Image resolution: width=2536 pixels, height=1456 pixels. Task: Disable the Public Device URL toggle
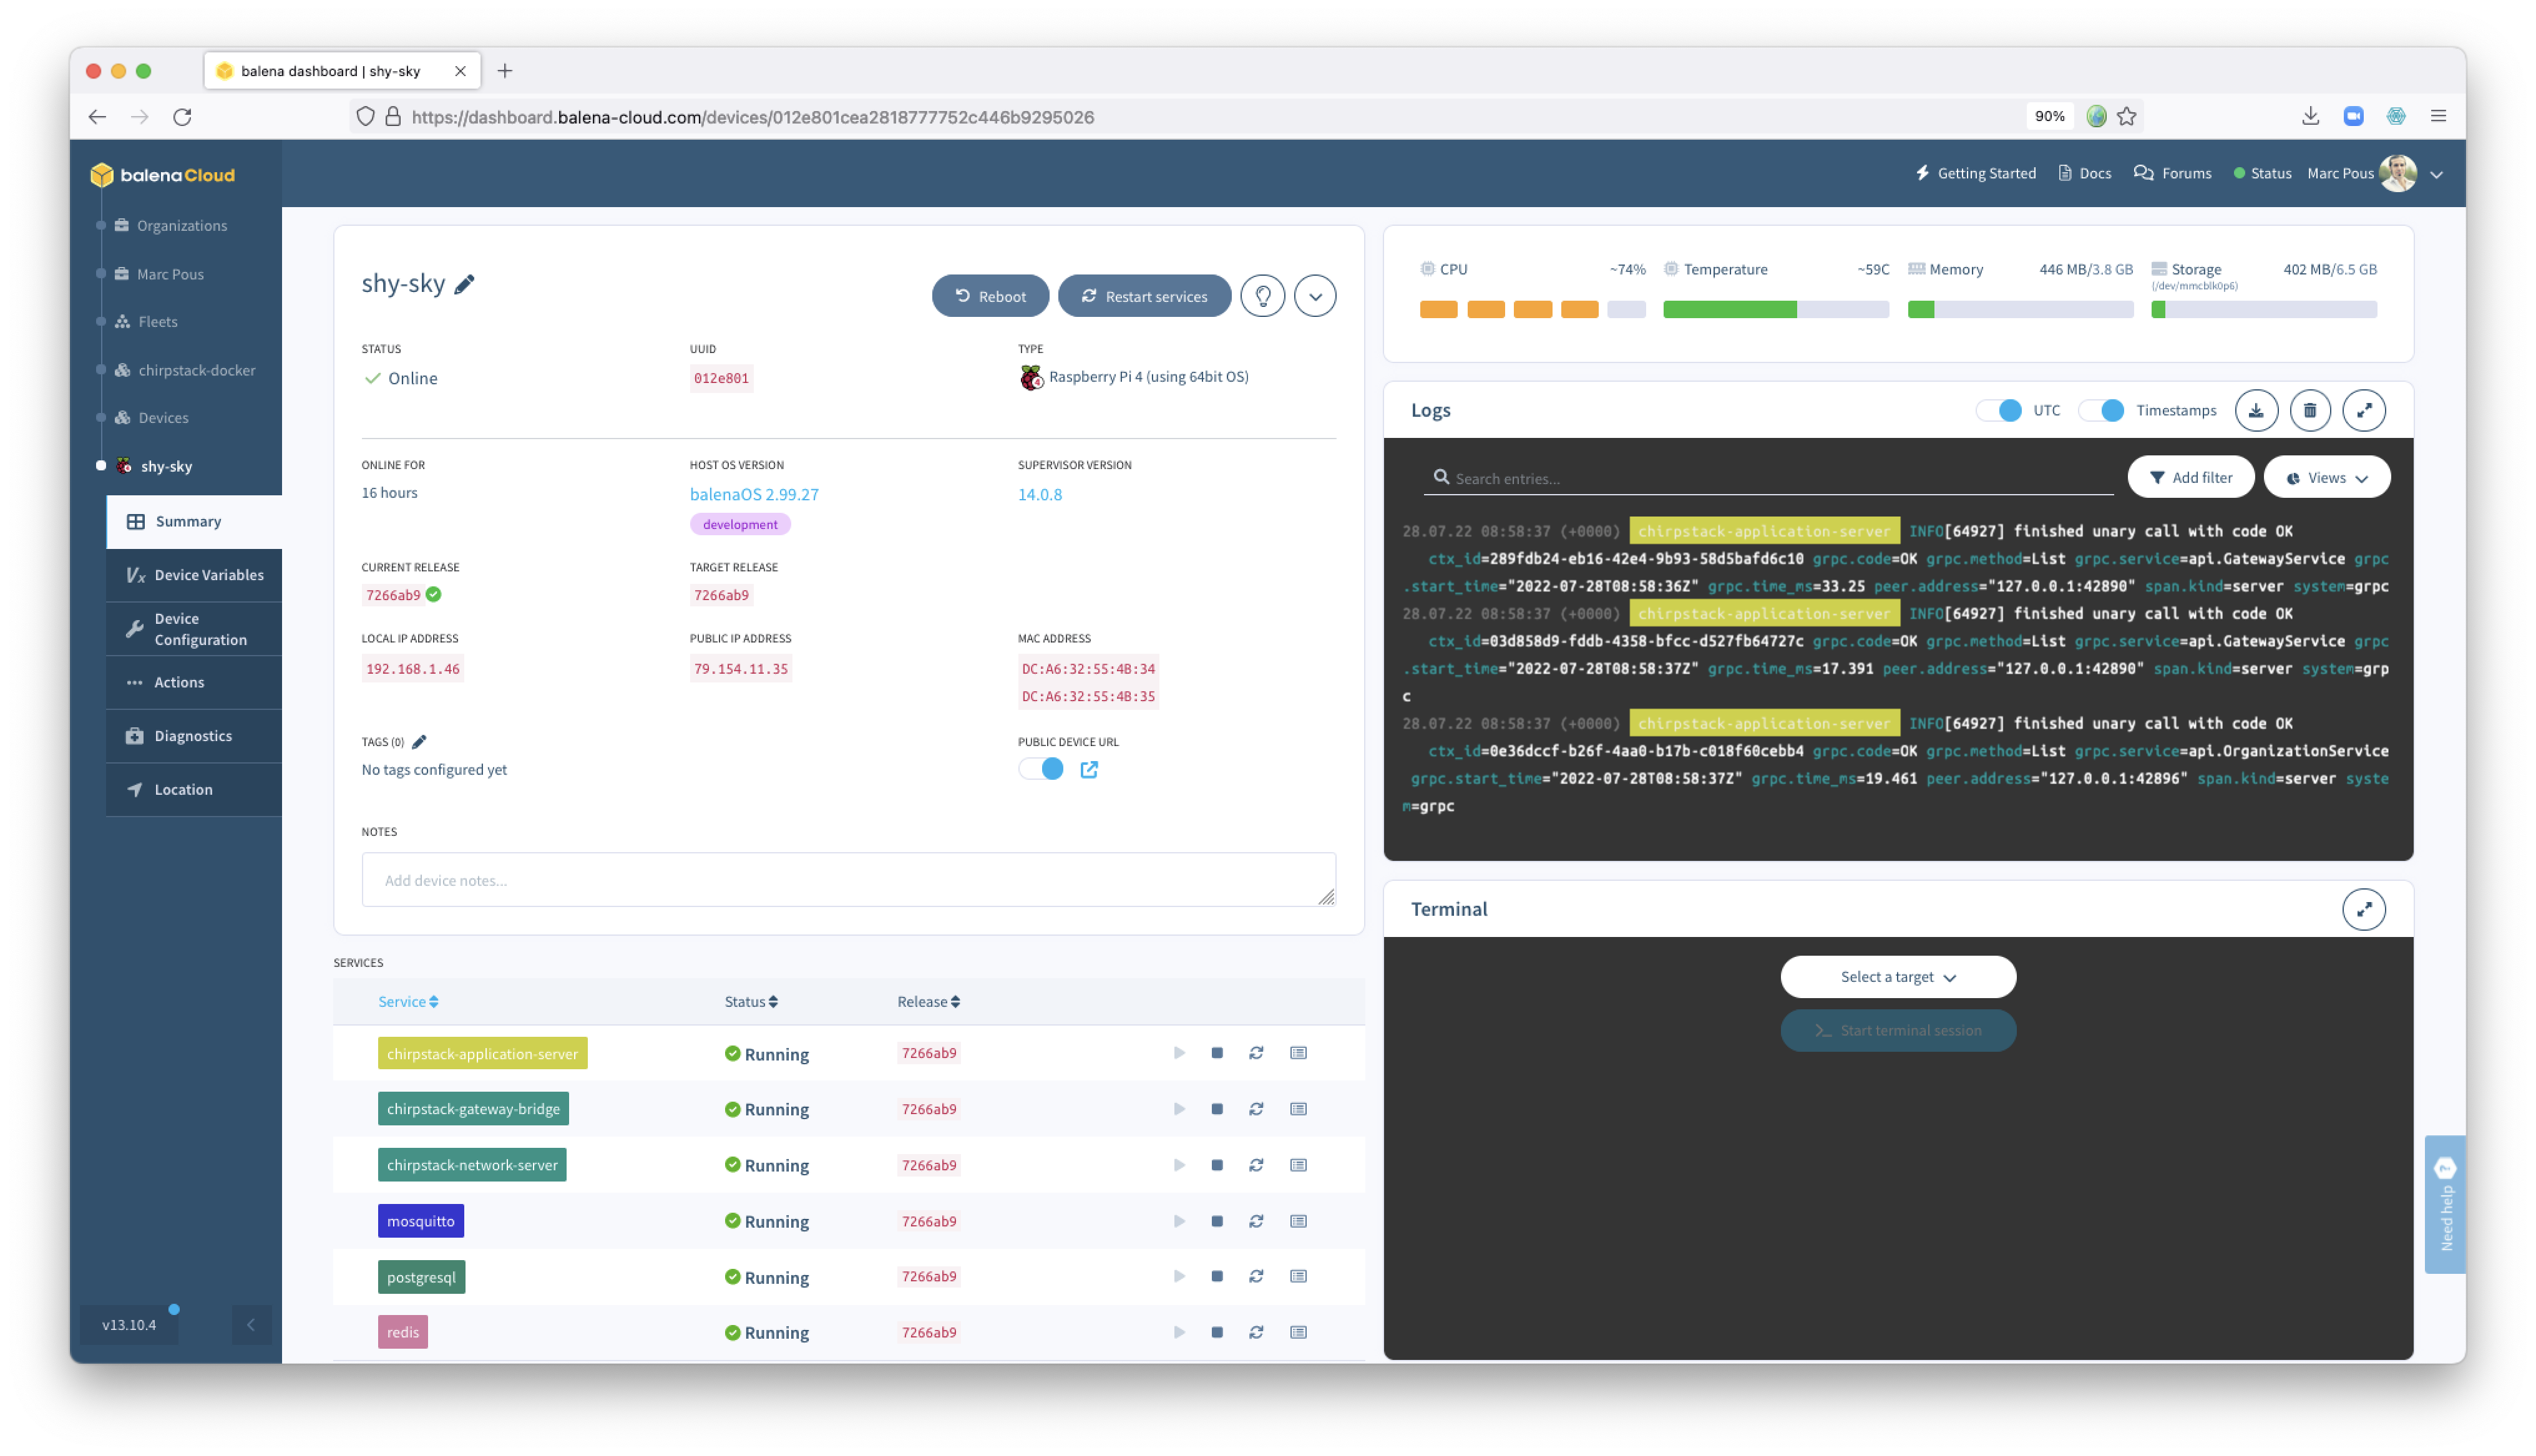pos(1041,769)
